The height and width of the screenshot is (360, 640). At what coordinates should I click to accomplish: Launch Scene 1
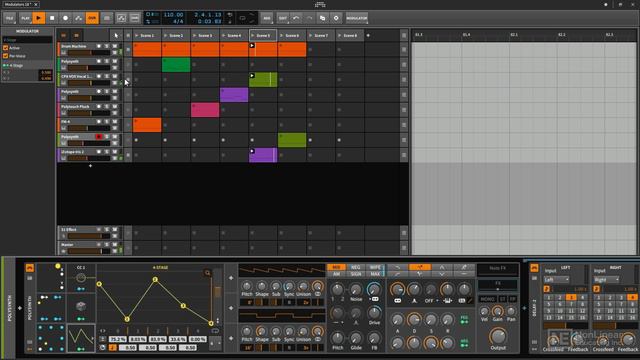(x=136, y=36)
